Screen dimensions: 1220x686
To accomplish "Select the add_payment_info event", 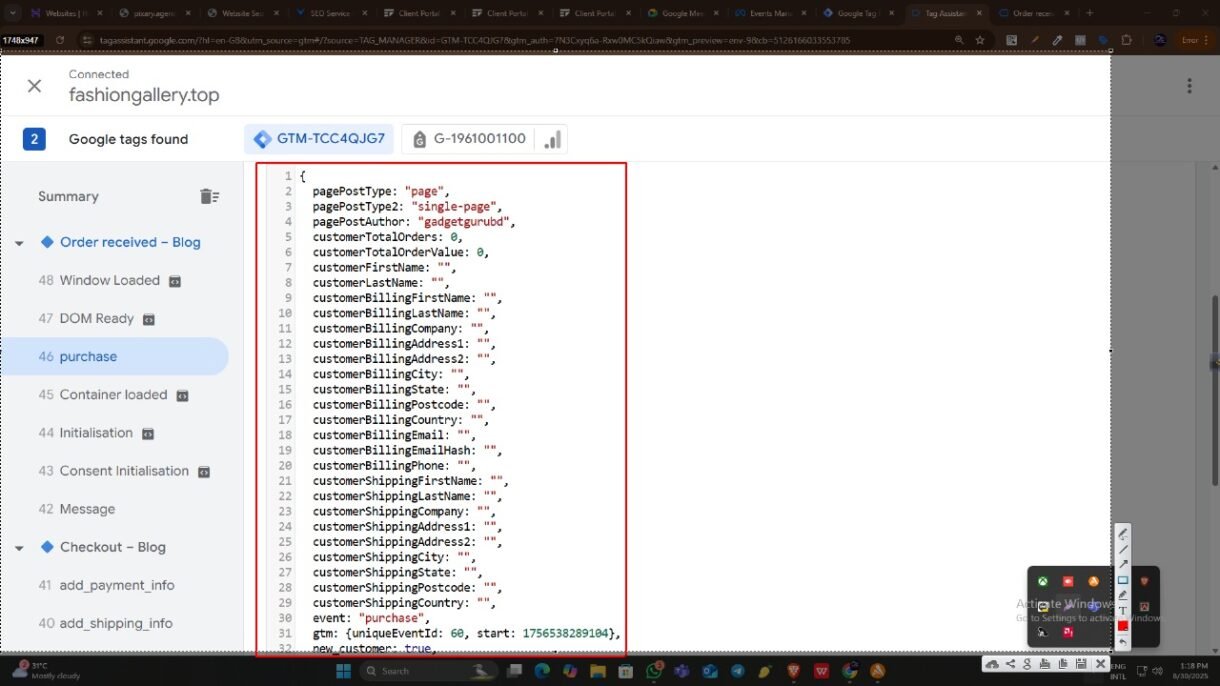I will point(116,585).
